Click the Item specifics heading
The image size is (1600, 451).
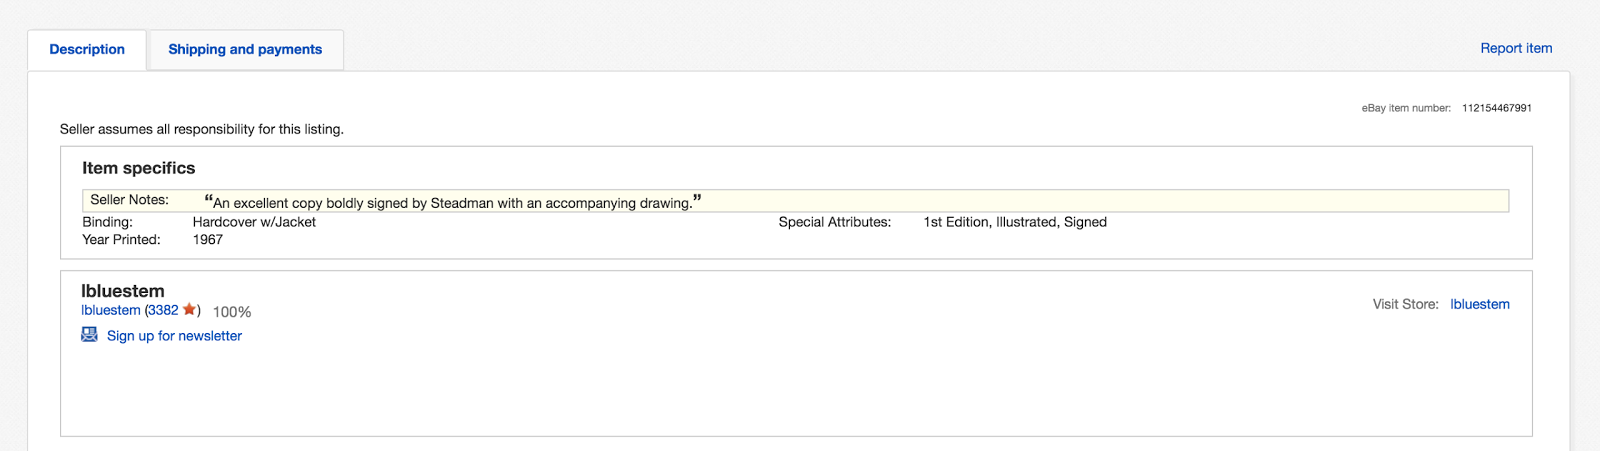click(139, 168)
